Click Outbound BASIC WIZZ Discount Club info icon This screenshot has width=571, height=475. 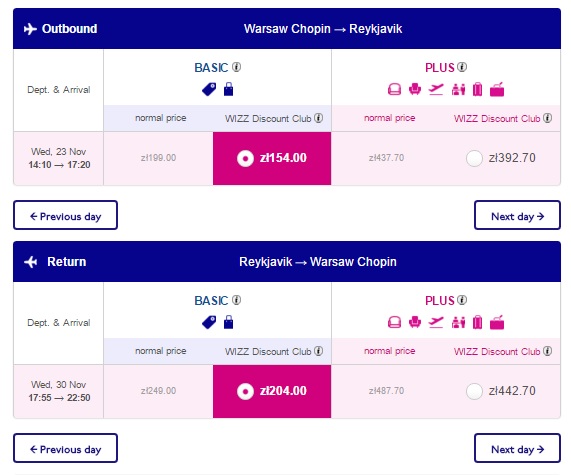coord(319,118)
